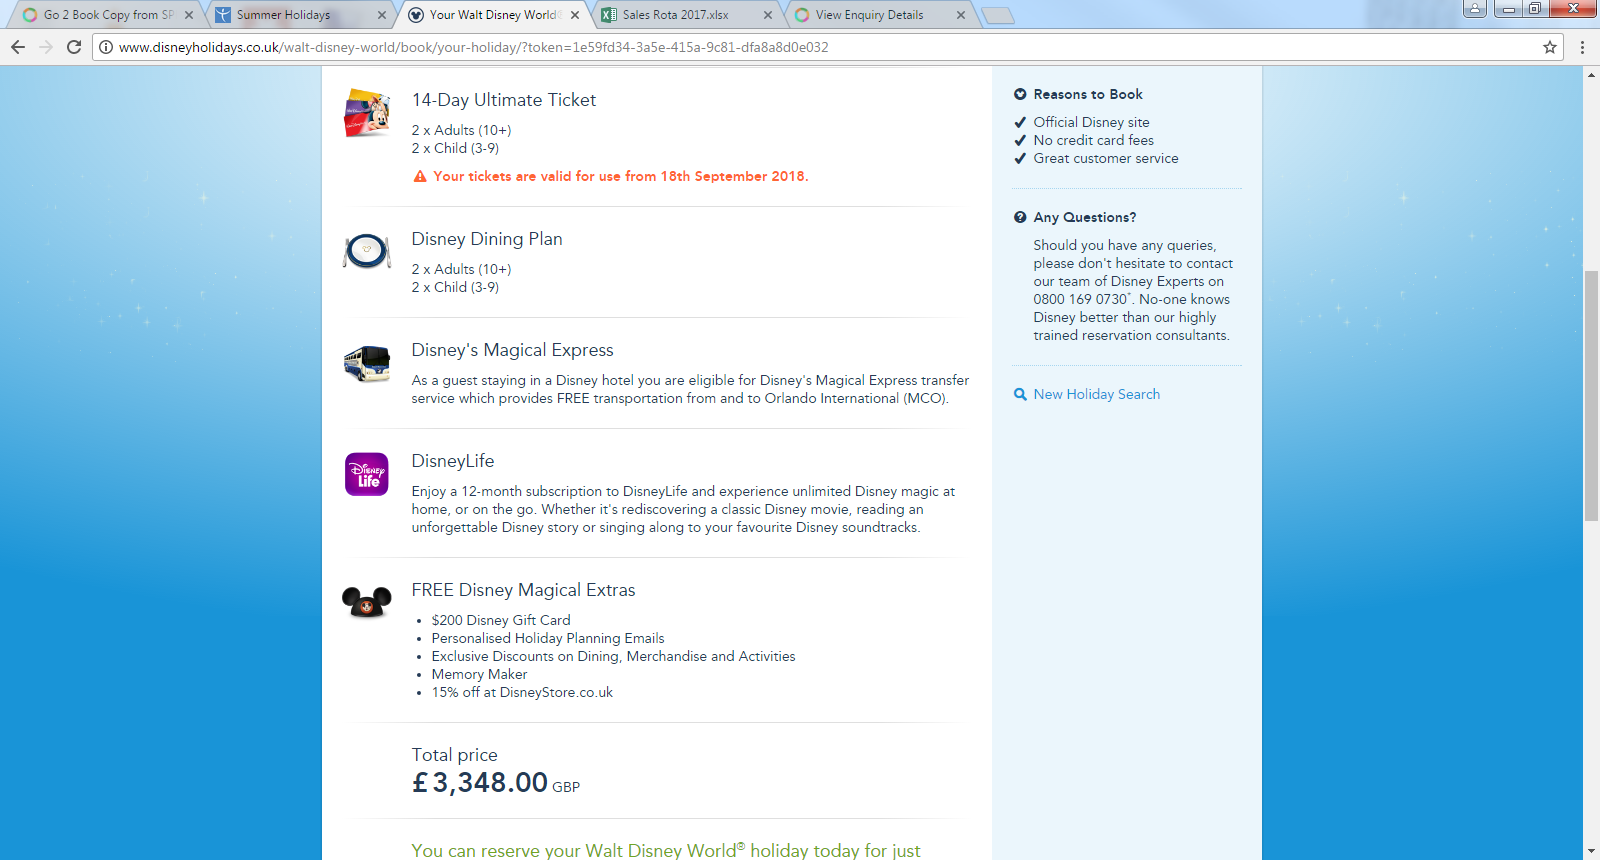Click the Reasons to Book badge icon
This screenshot has width=1600, height=860.
(x=1020, y=94)
